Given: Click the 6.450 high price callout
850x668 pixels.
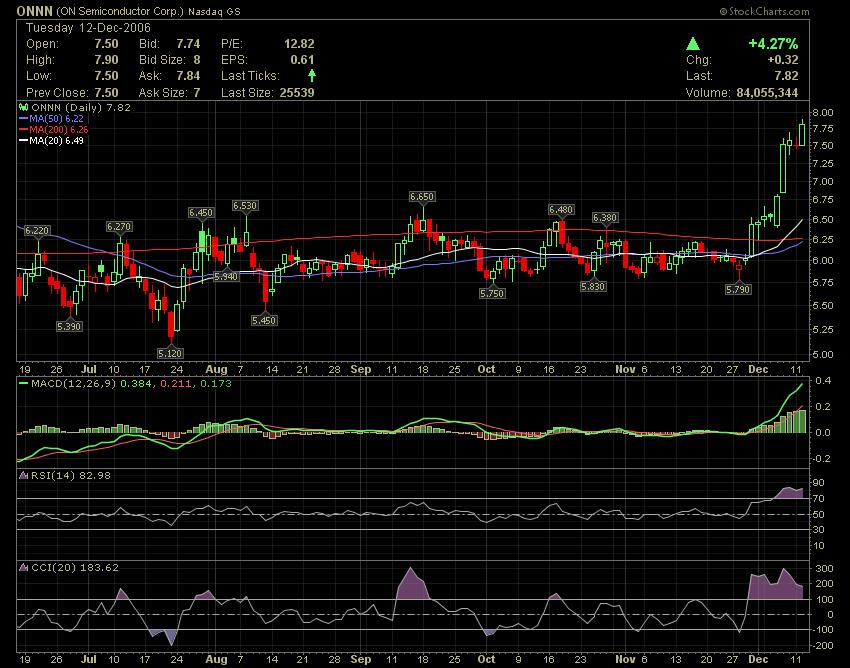Looking at the screenshot, I should 201,213.
